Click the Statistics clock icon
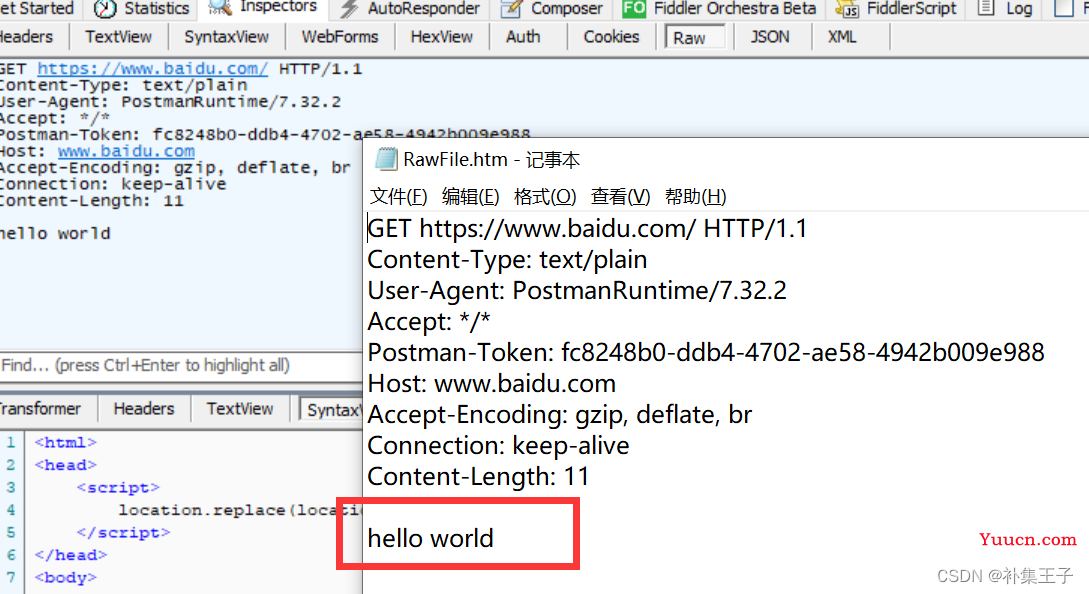Image resolution: width=1089 pixels, height=594 pixels. pos(105,8)
